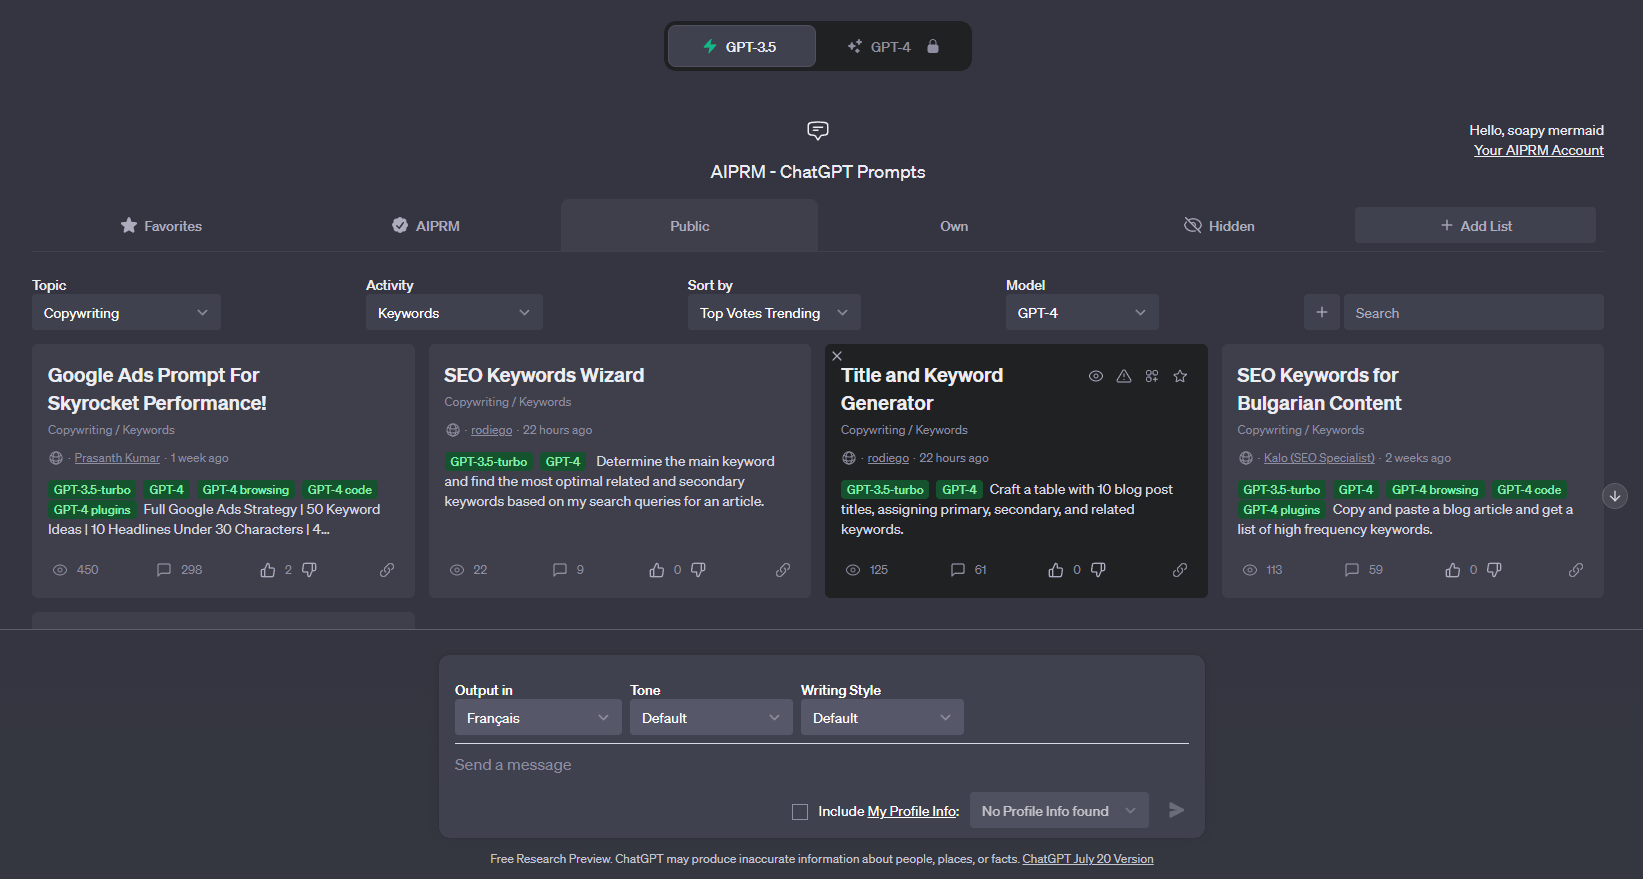The height and width of the screenshot is (879, 1643).
Task: Open comments on Google Ads Prompt card
Action: (164, 570)
